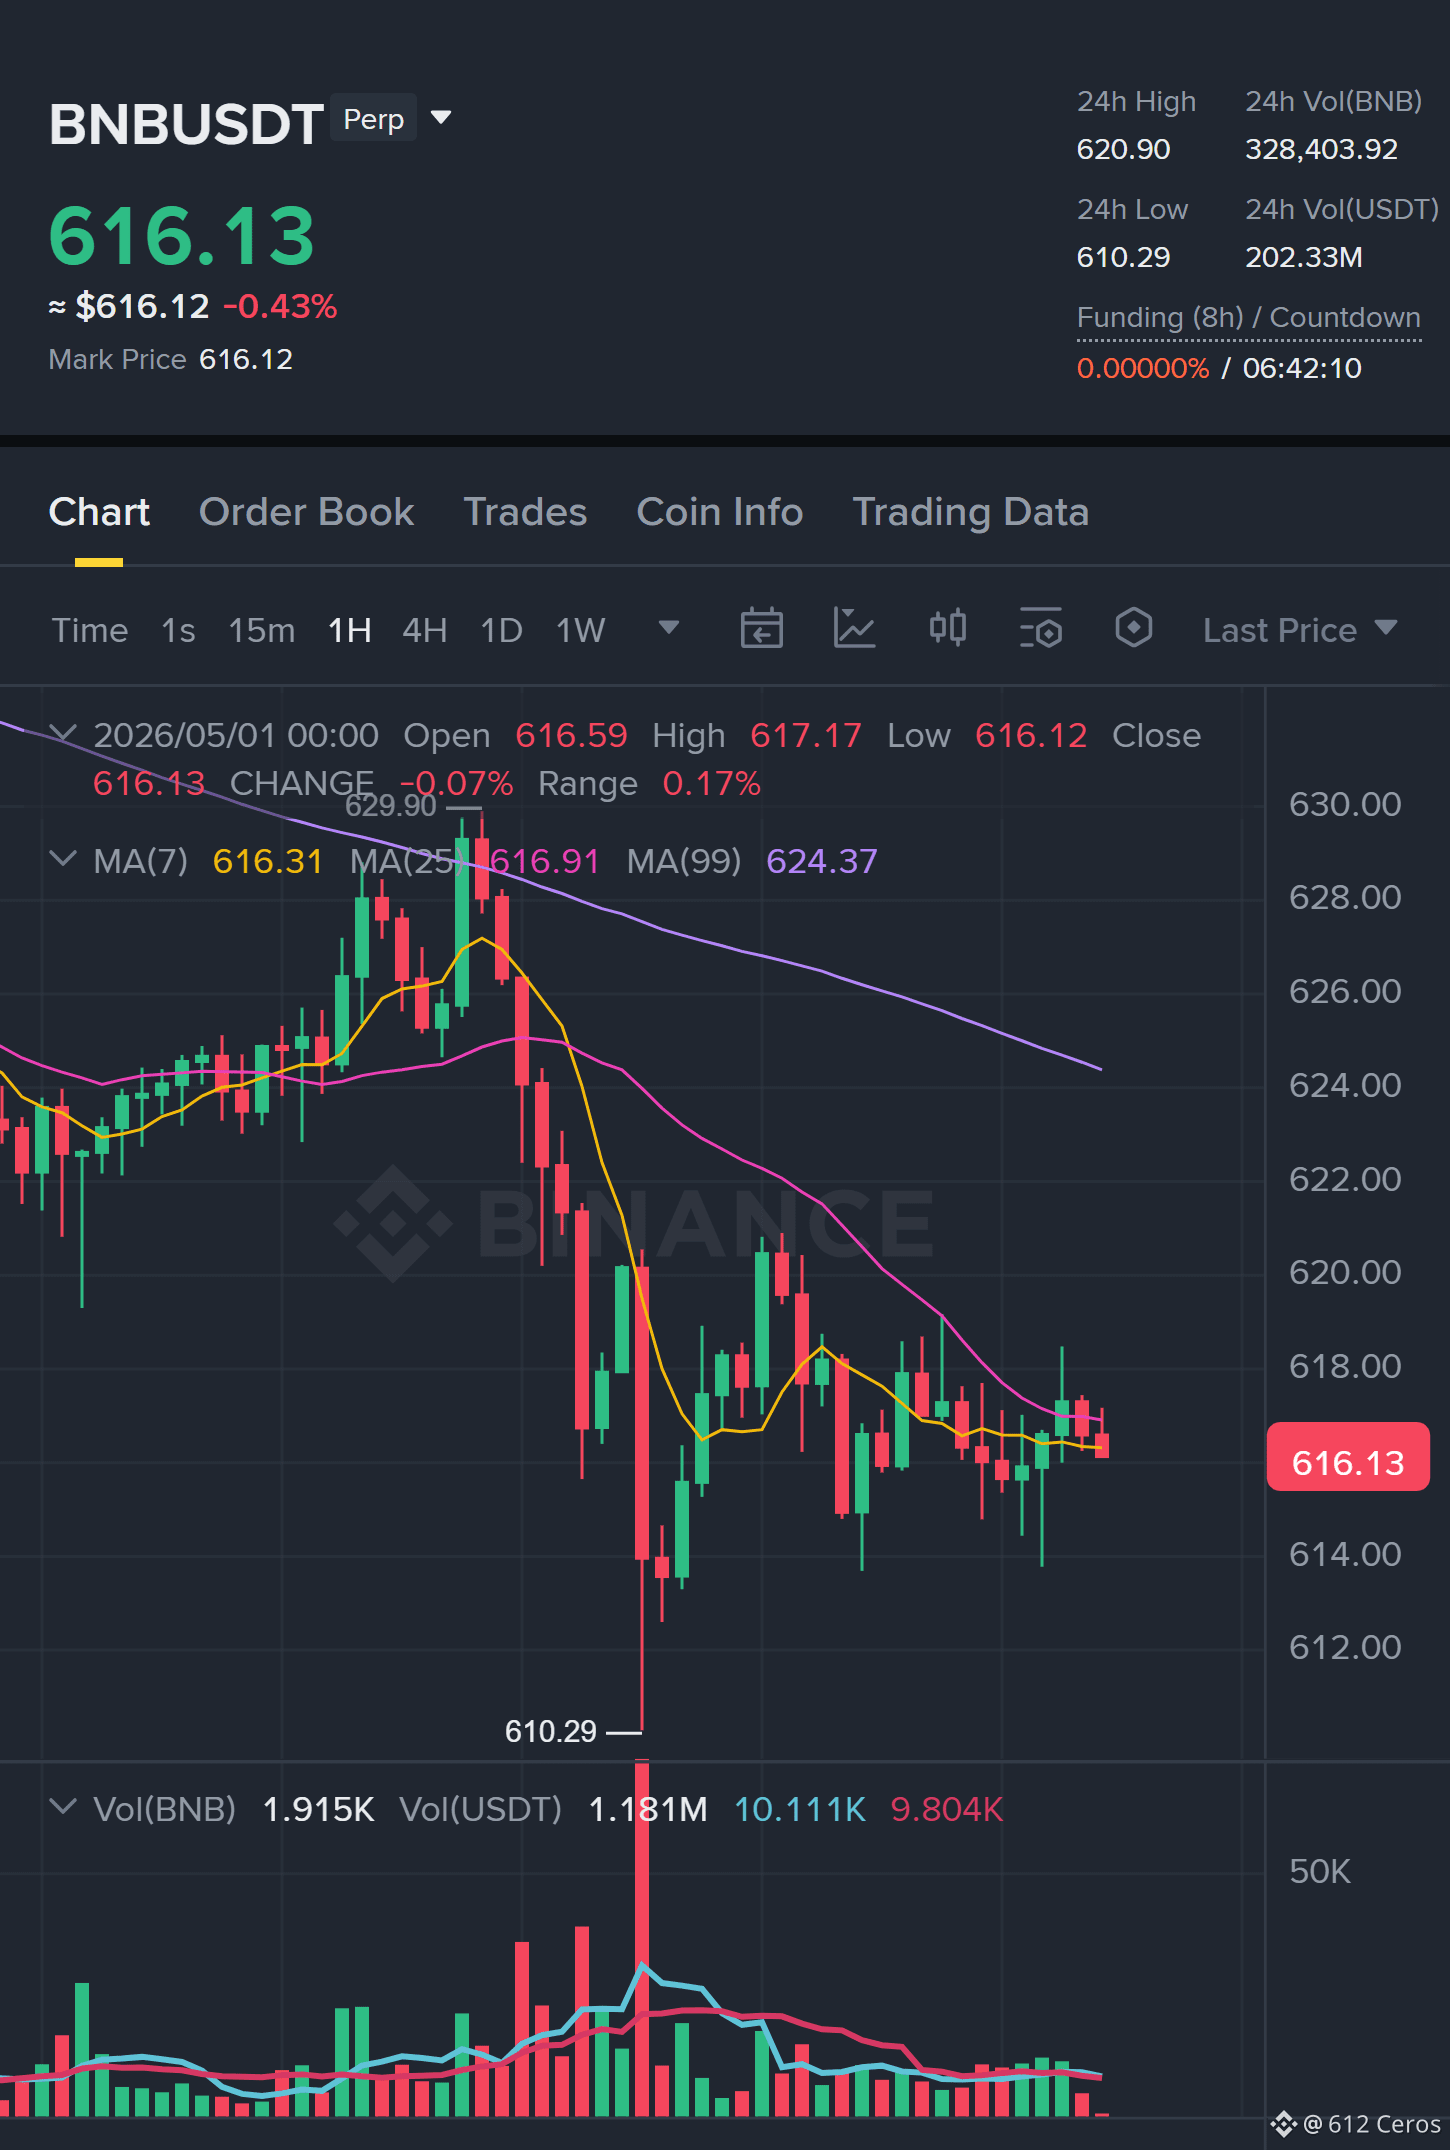
Task: Expand the more time intervals dropdown
Action: tap(669, 628)
